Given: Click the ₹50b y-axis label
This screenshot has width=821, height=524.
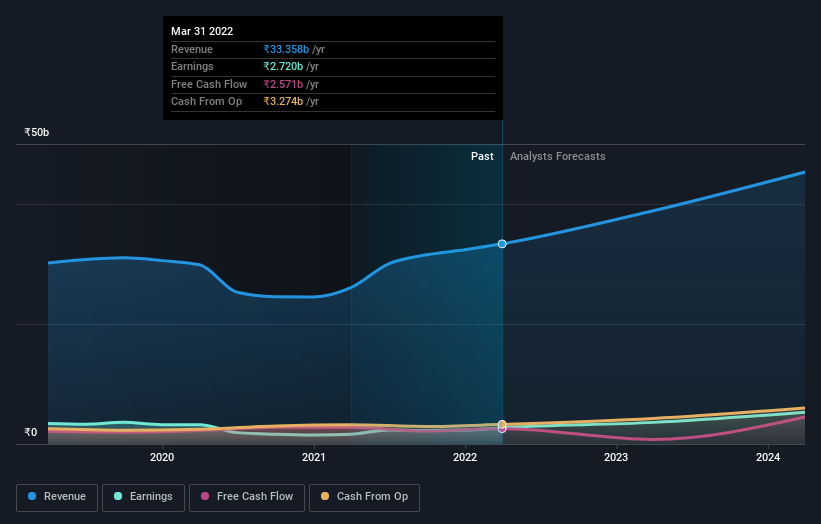Looking at the screenshot, I should [x=37, y=132].
